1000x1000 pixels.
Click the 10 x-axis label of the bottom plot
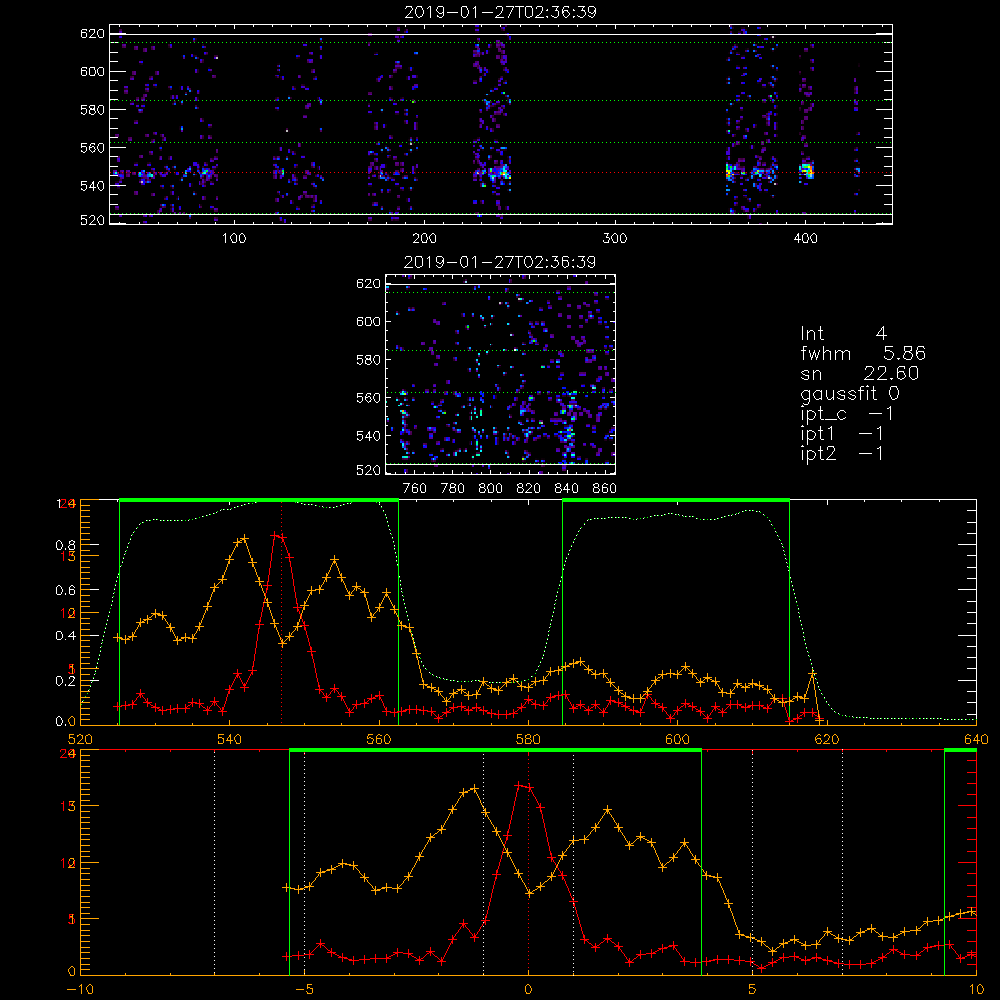(x=976, y=989)
